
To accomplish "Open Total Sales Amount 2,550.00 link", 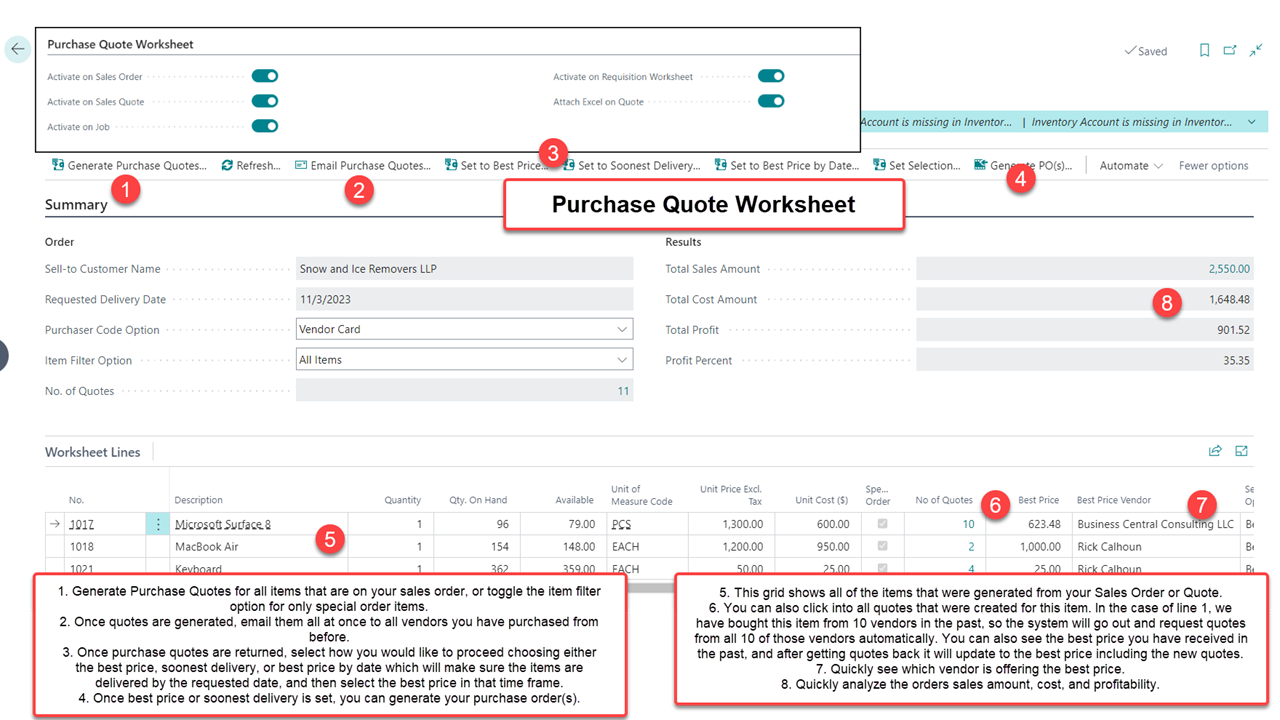I will coord(1229,268).
